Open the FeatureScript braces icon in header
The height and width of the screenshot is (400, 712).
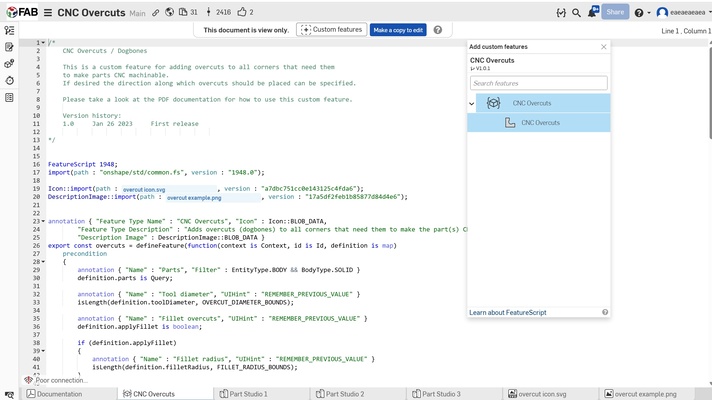point(559,12)
